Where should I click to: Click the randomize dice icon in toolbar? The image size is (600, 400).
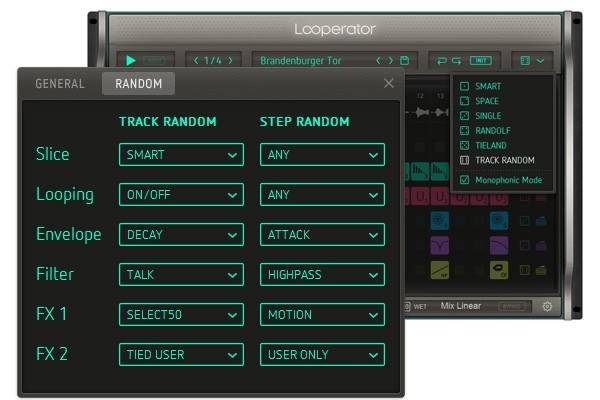525,60
